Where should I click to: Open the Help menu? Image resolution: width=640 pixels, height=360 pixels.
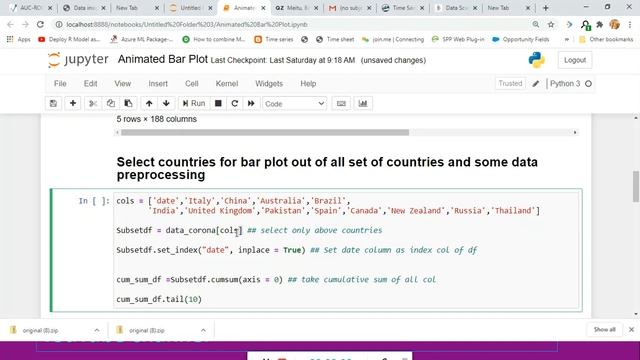click(308, 84)
